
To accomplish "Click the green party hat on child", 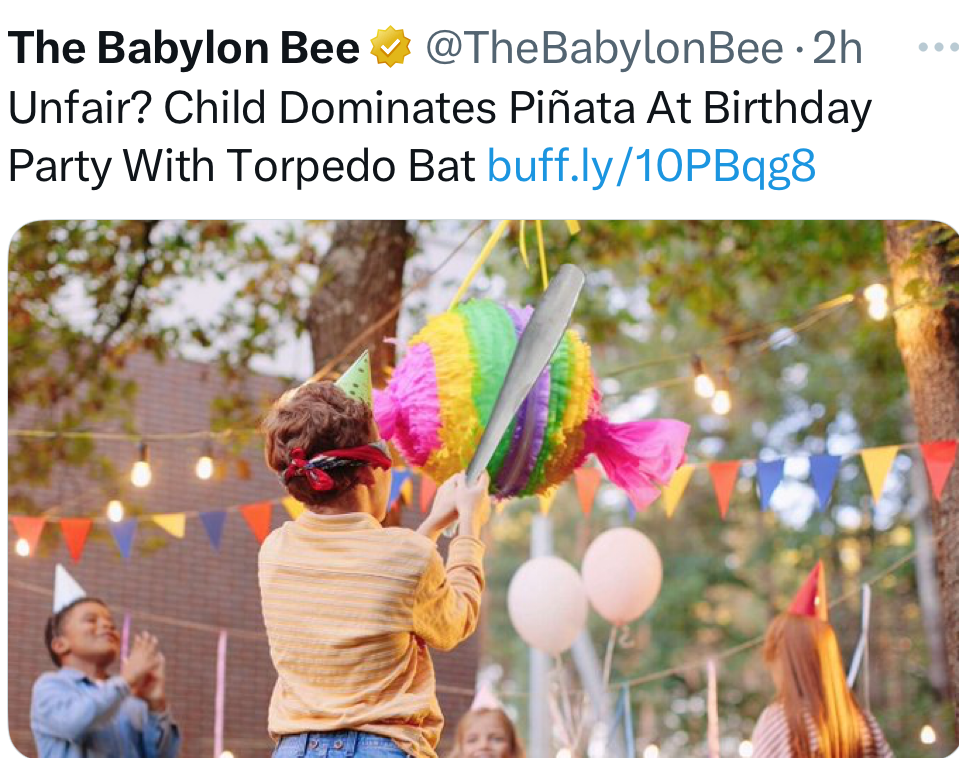I will click(356, 376).
